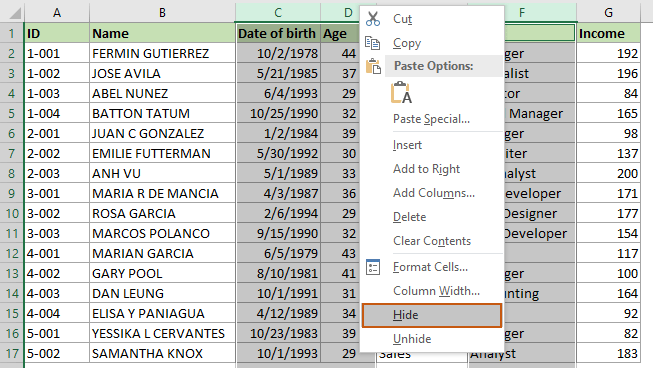Click cell DAN LEUNG
Viewport: 653px width, 368px height.
162,293
